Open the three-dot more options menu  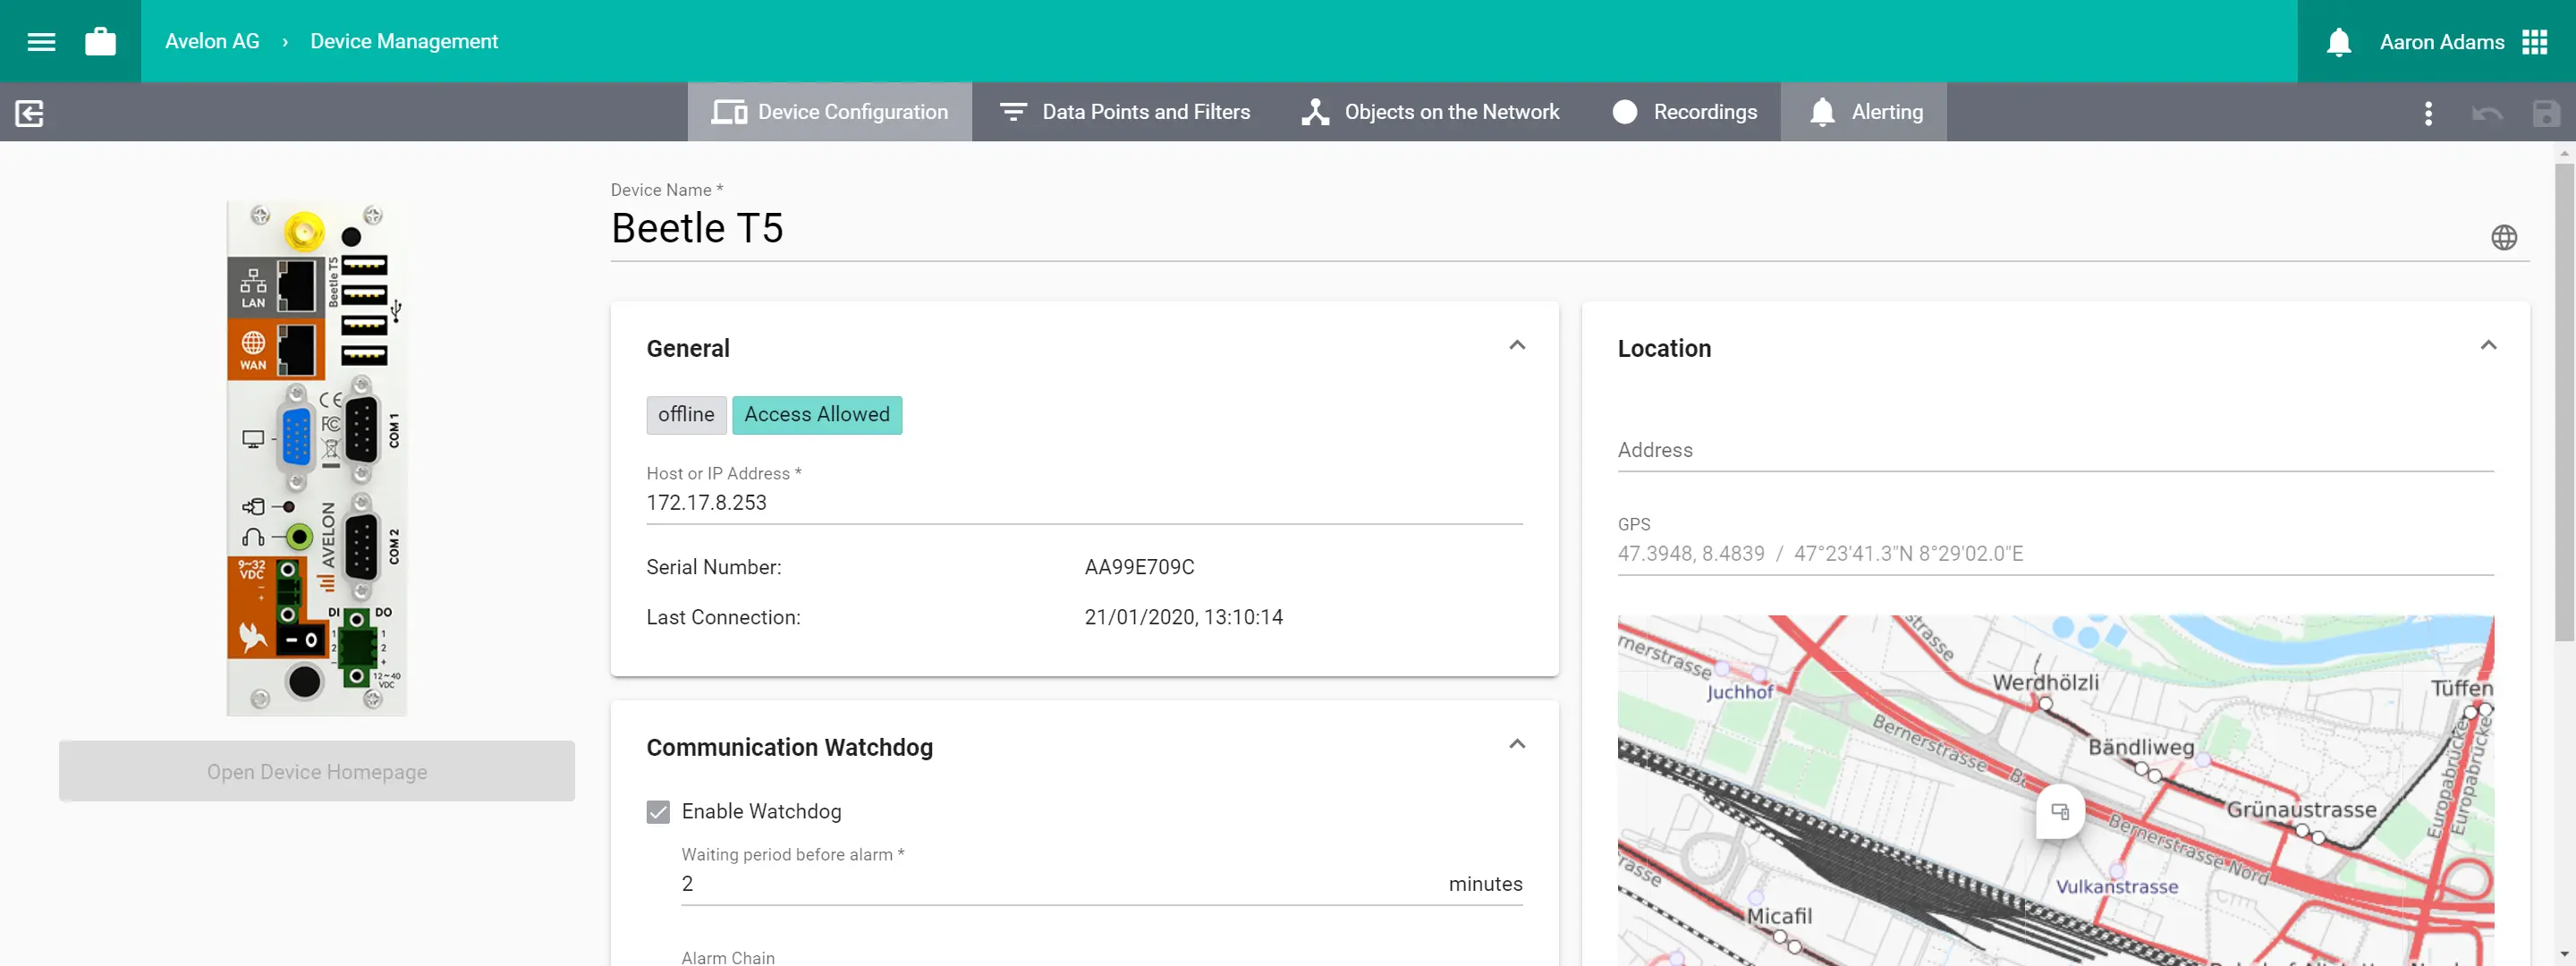[2428, 112]
